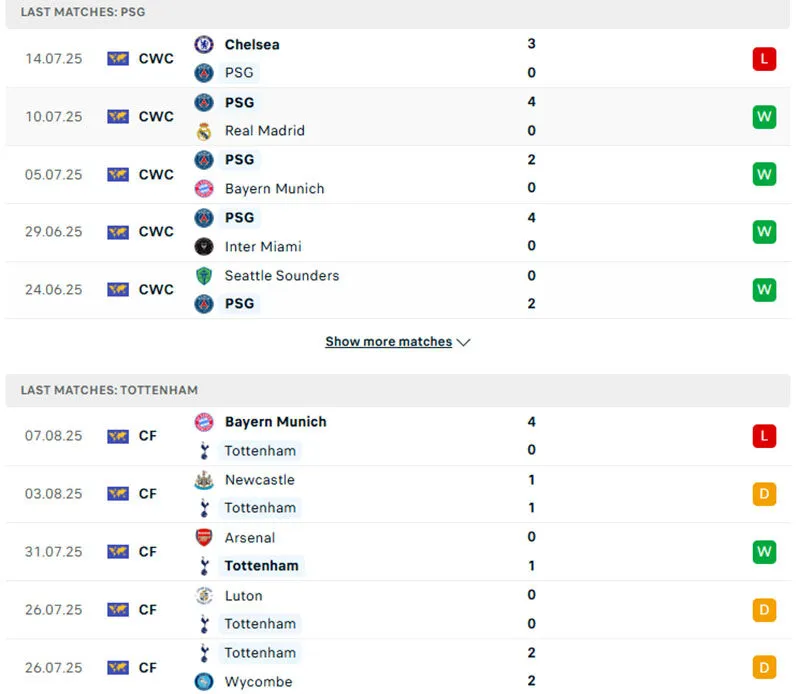
Task: Click the orange D badge for Newcastle match
Action: coord(764,494)
